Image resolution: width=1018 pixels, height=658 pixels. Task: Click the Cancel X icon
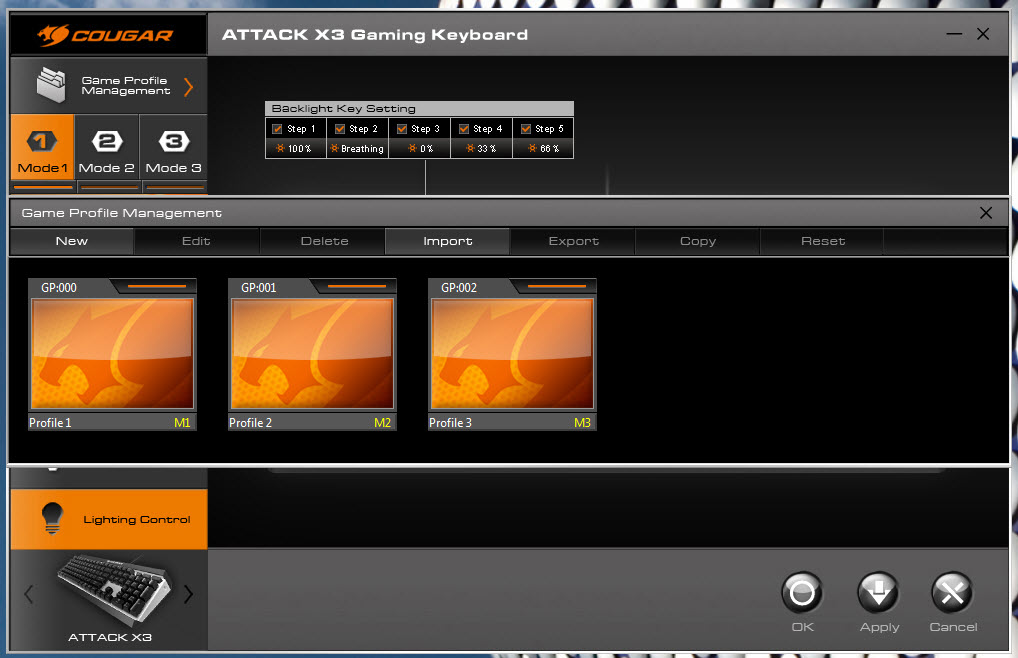pos(952,592)
